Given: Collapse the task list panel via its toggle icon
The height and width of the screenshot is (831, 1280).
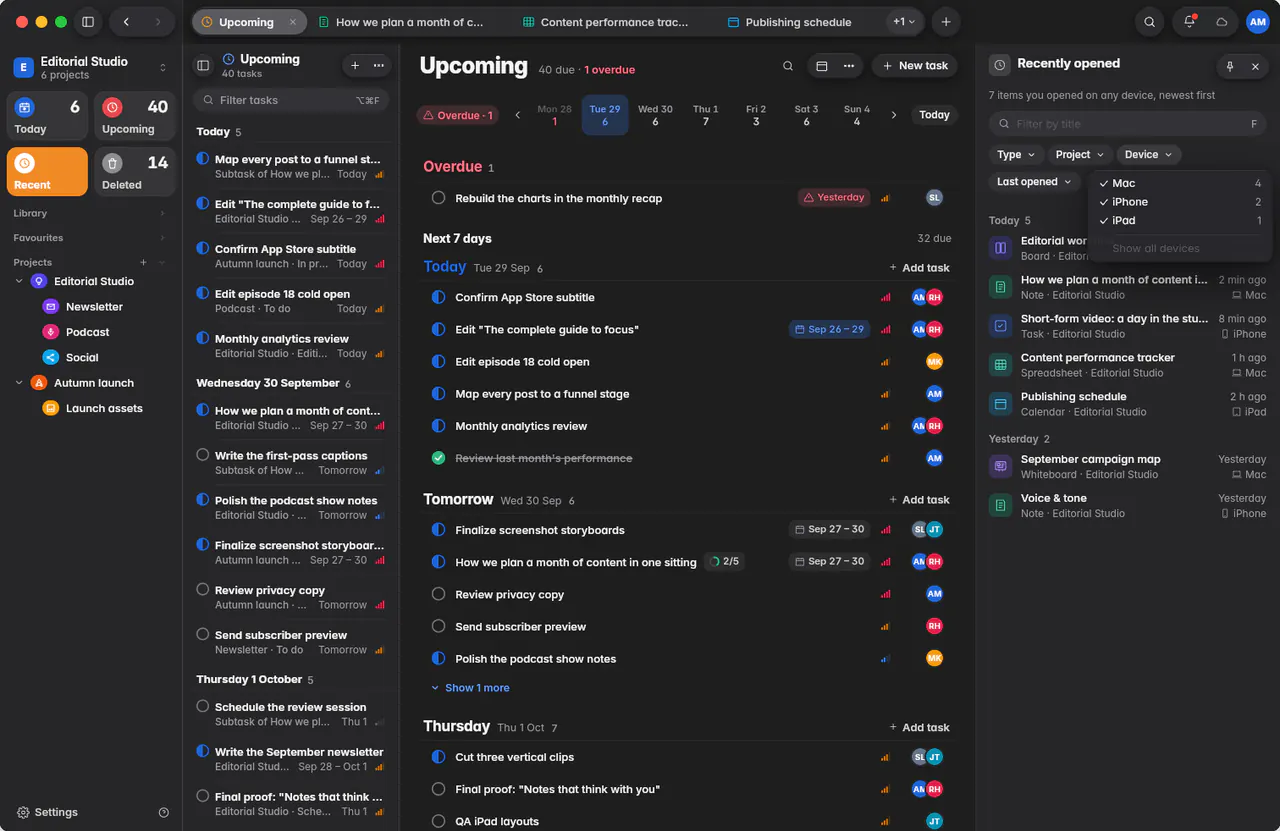Looking at the screenshot, I should 203,65.
